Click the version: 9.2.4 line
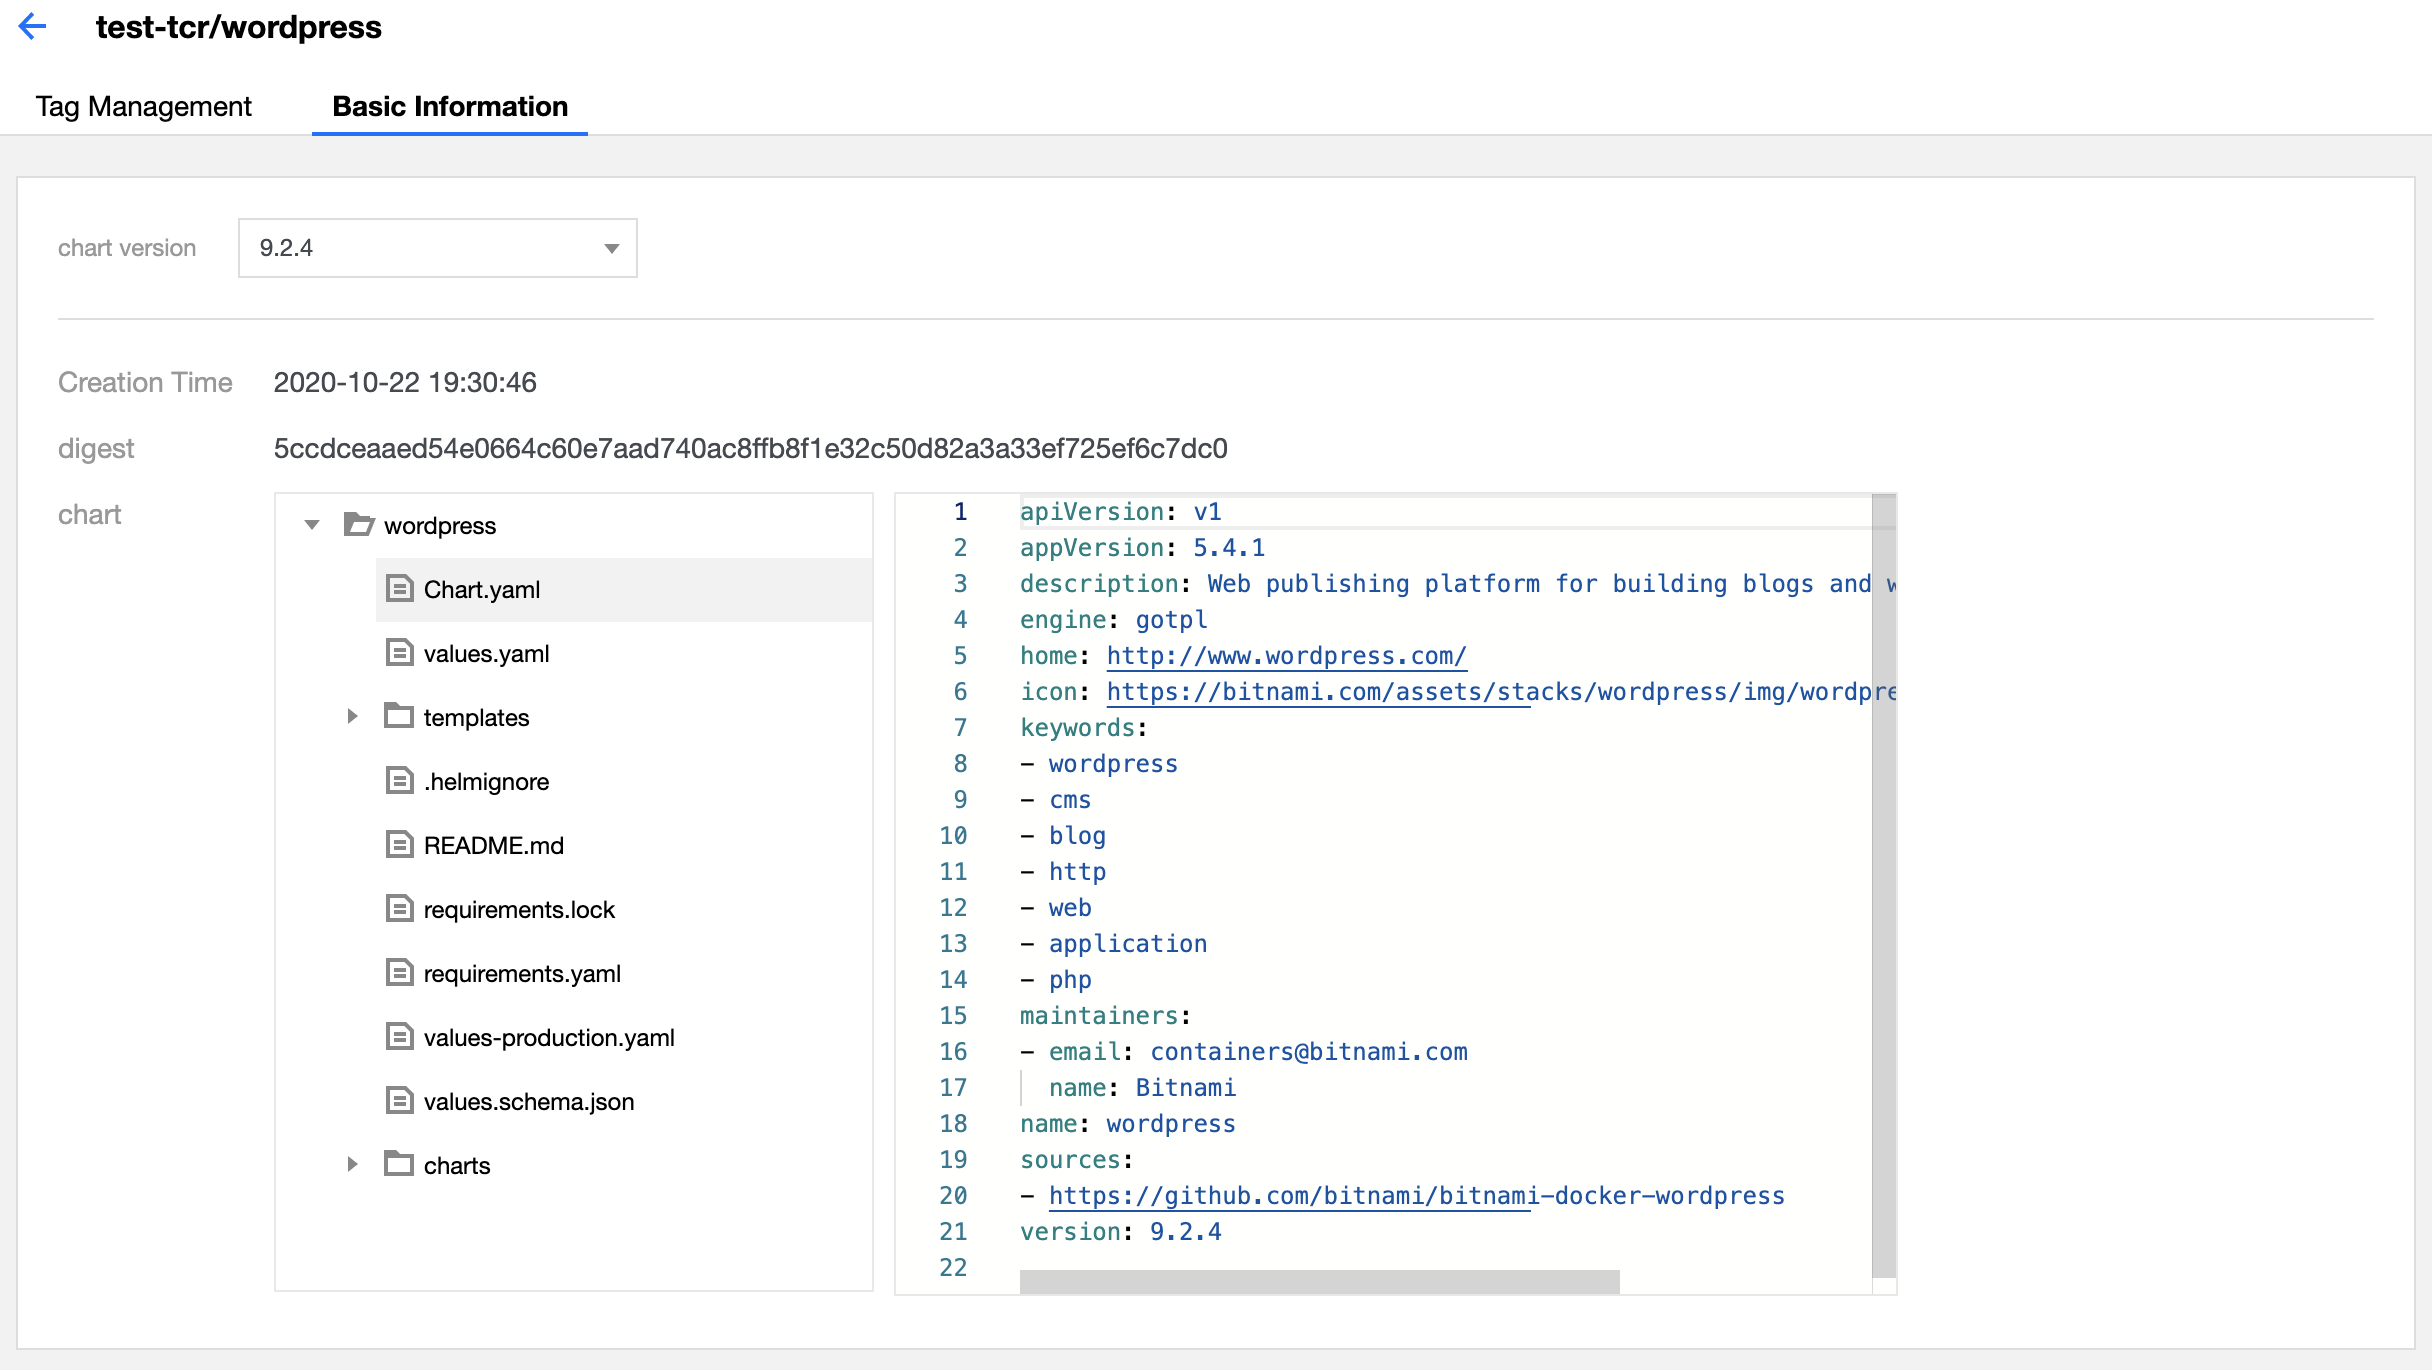Image resolution: width=2432 pixels, height=1370 pixels. (x=1120, y=1232)
